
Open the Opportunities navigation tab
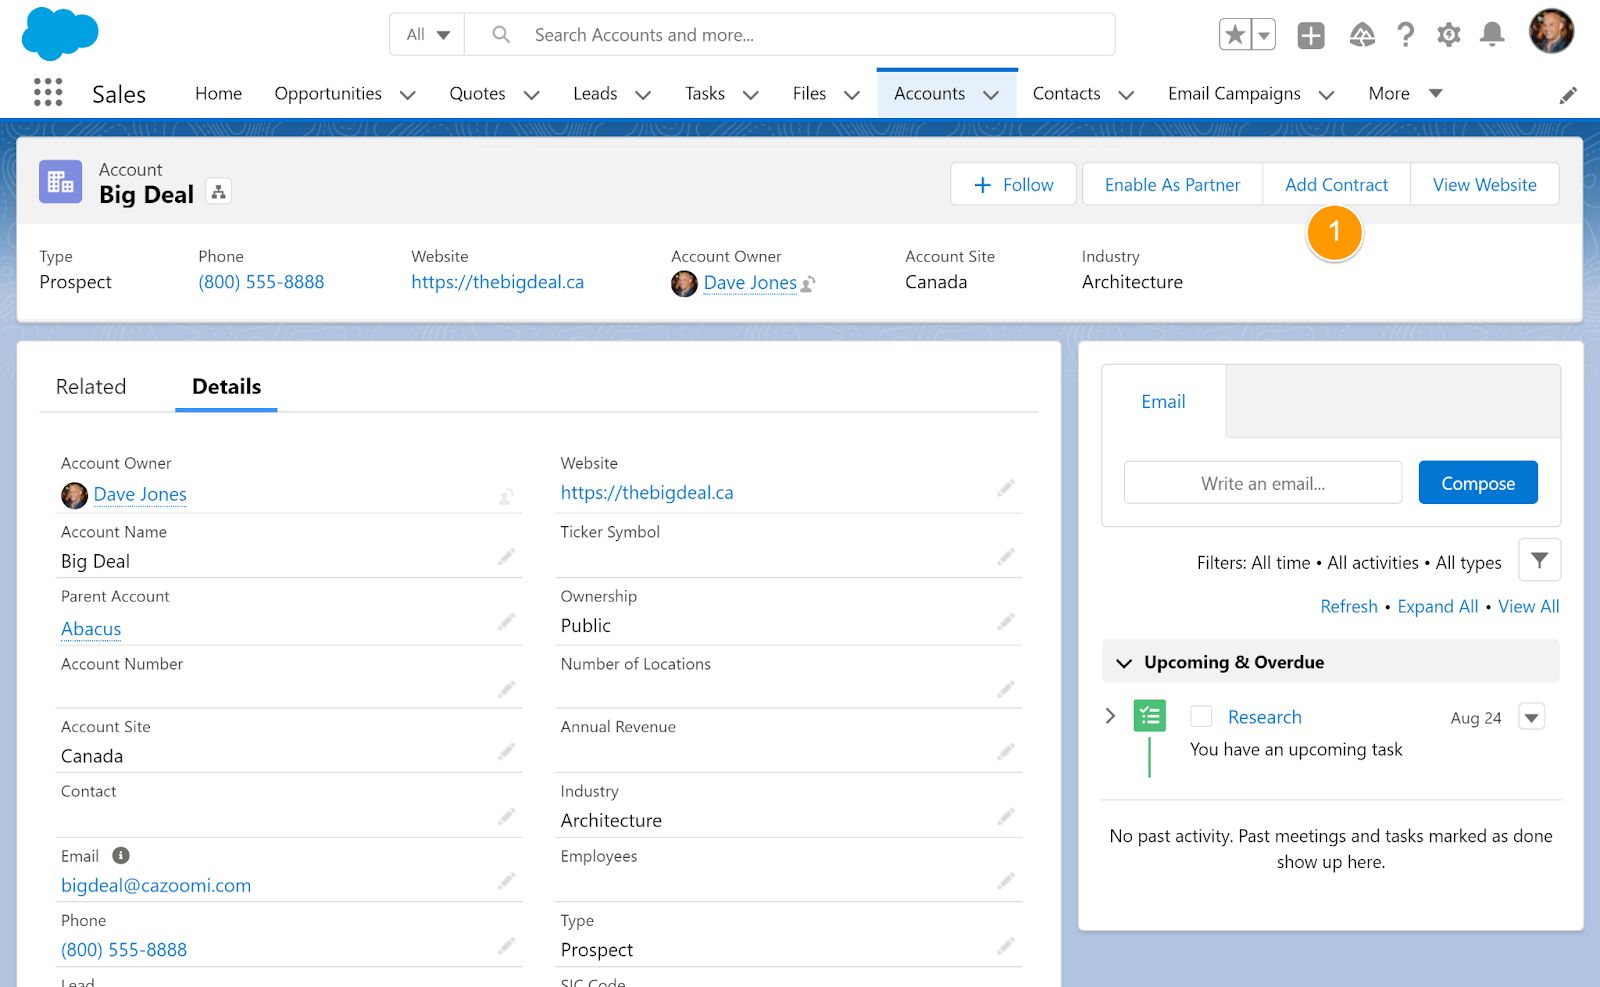pos(328,94)
